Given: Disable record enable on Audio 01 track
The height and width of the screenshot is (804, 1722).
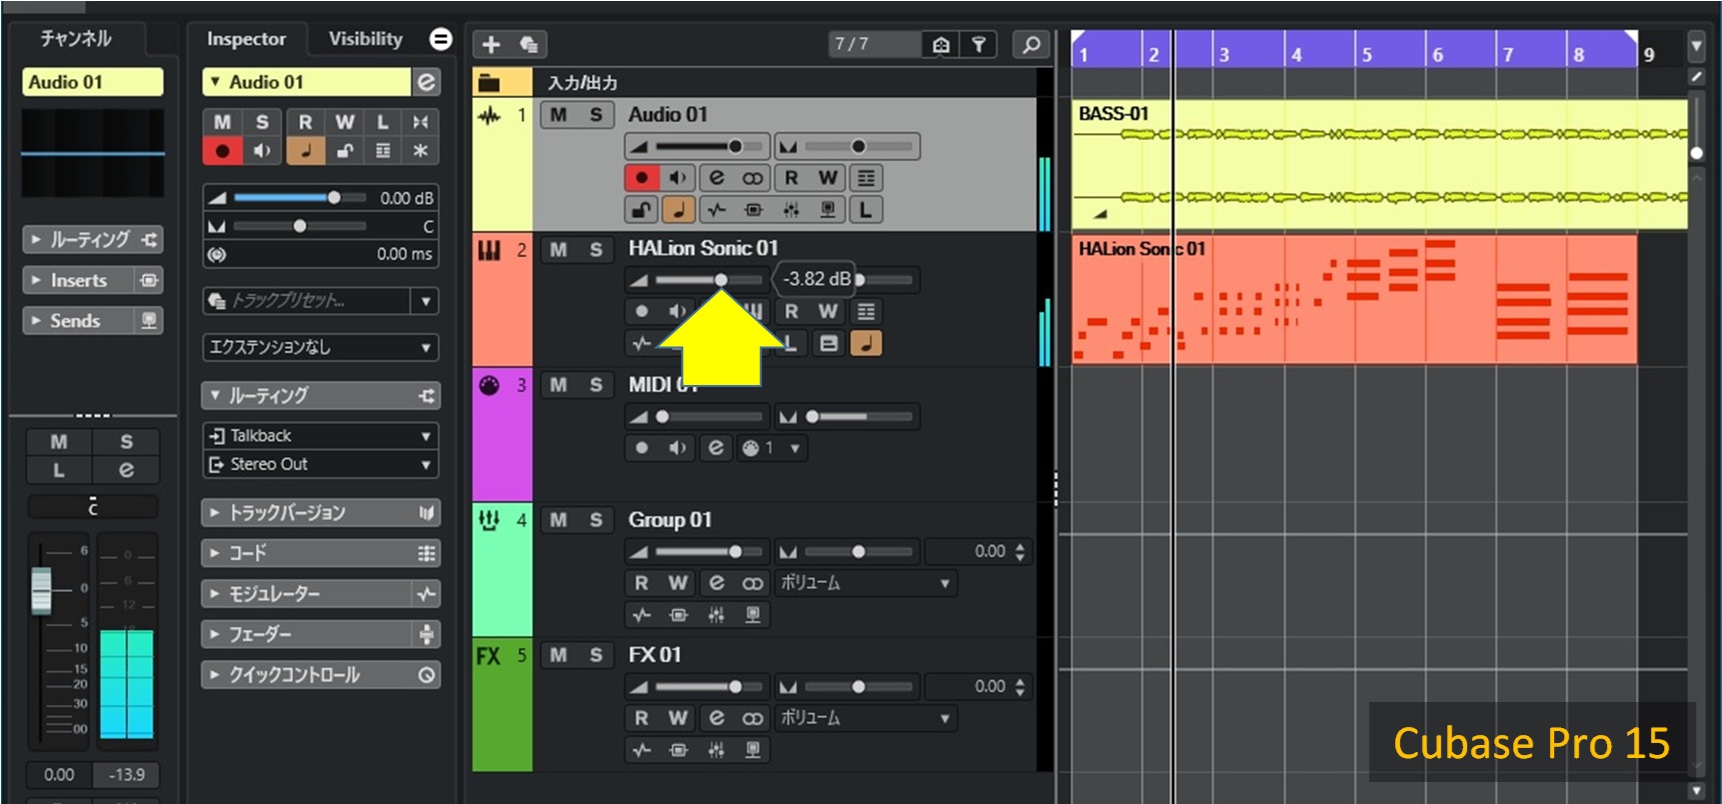Looking at the screenshot, I should [x=641, y=178].
